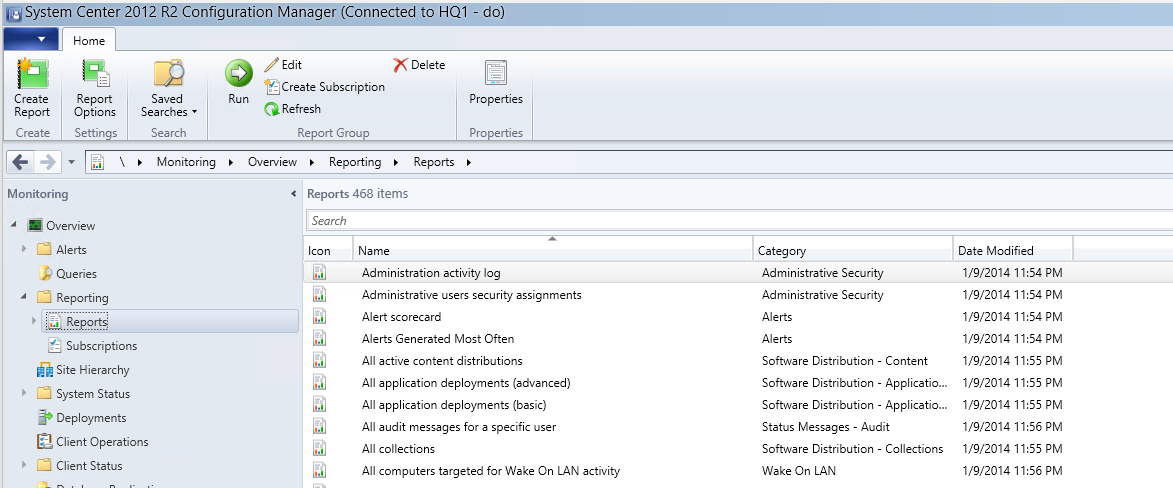Image resolution: width=1173 pixels, height=488 pixels.
Task: Select All computers targeted for Wake On LAN
Action: [x=491, y=472]
